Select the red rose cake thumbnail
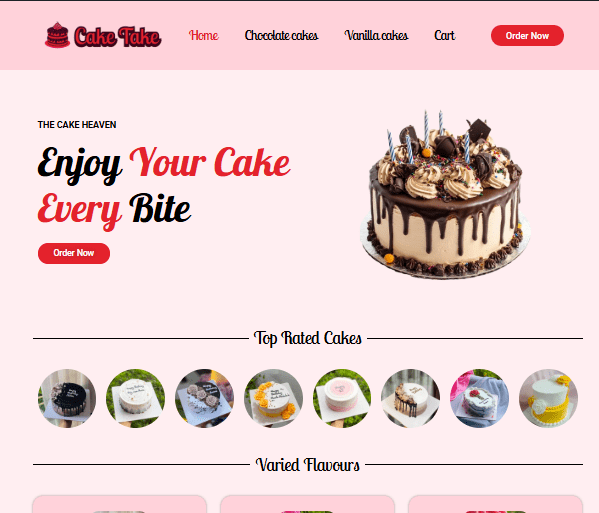 coord(479,398)
